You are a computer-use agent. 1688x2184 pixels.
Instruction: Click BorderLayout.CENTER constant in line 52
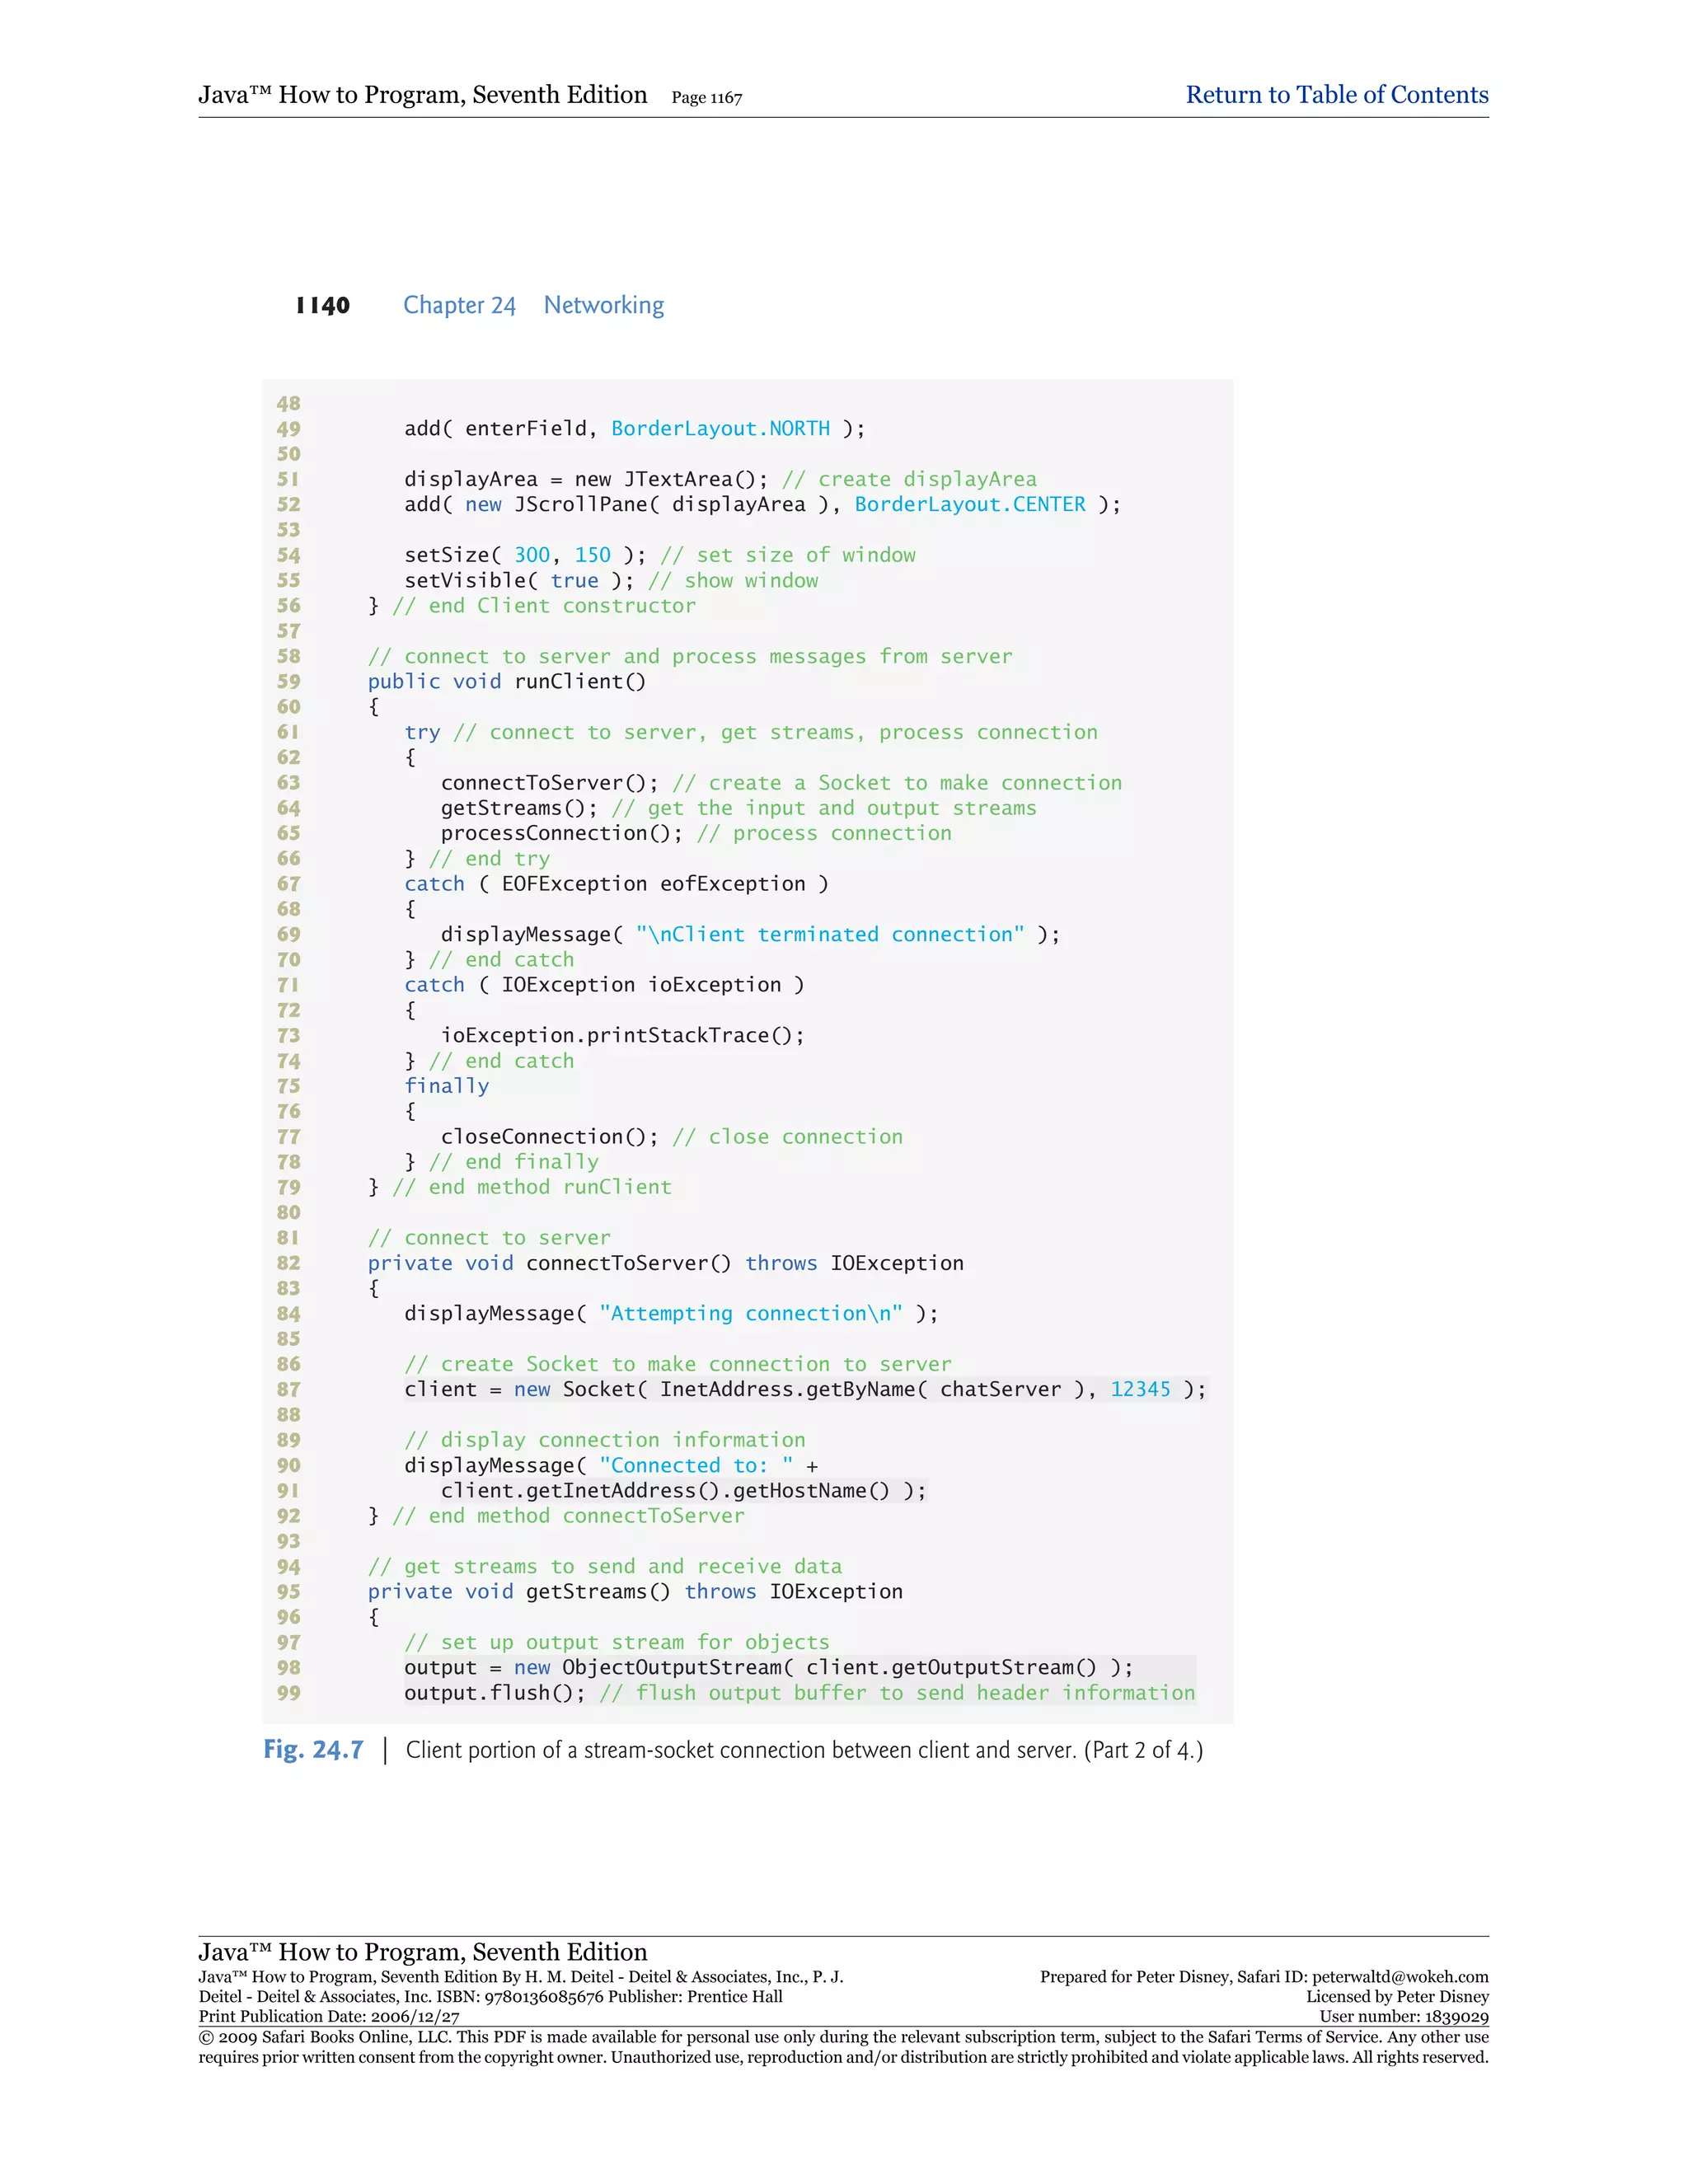969,505
